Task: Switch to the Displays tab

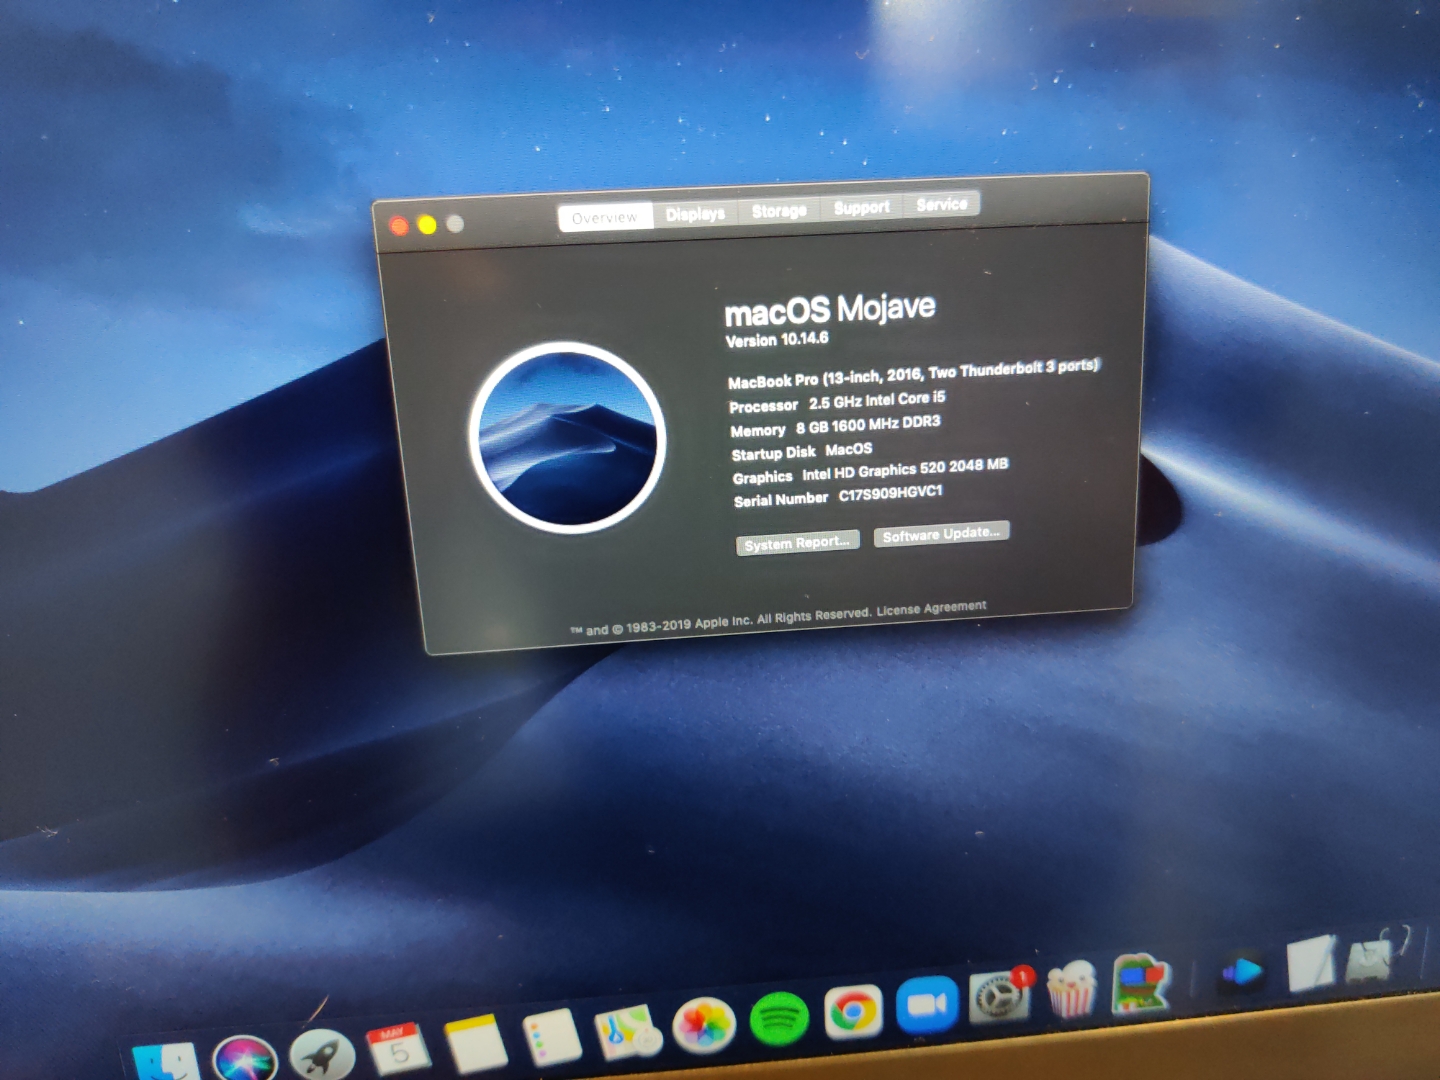Action: tap(696, 214)
